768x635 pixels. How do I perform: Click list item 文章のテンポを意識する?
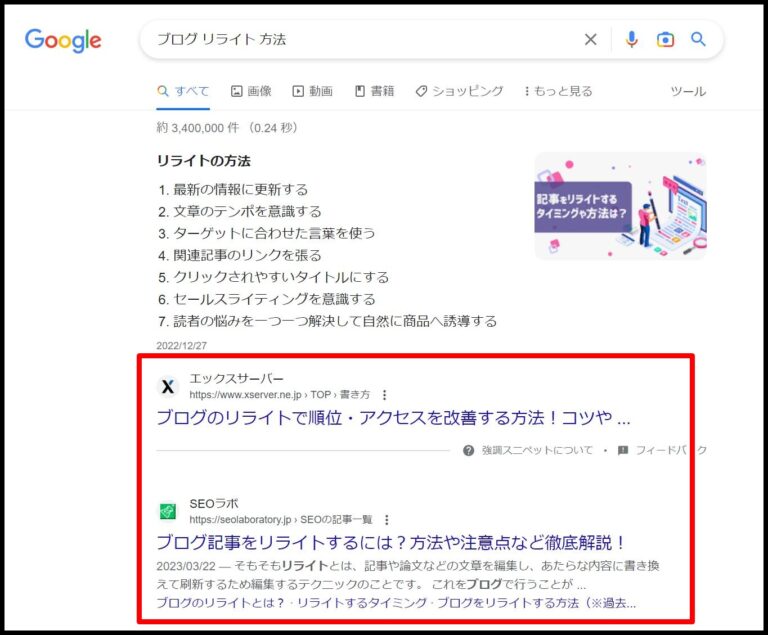pyautogui.click(x=247, y=212)
